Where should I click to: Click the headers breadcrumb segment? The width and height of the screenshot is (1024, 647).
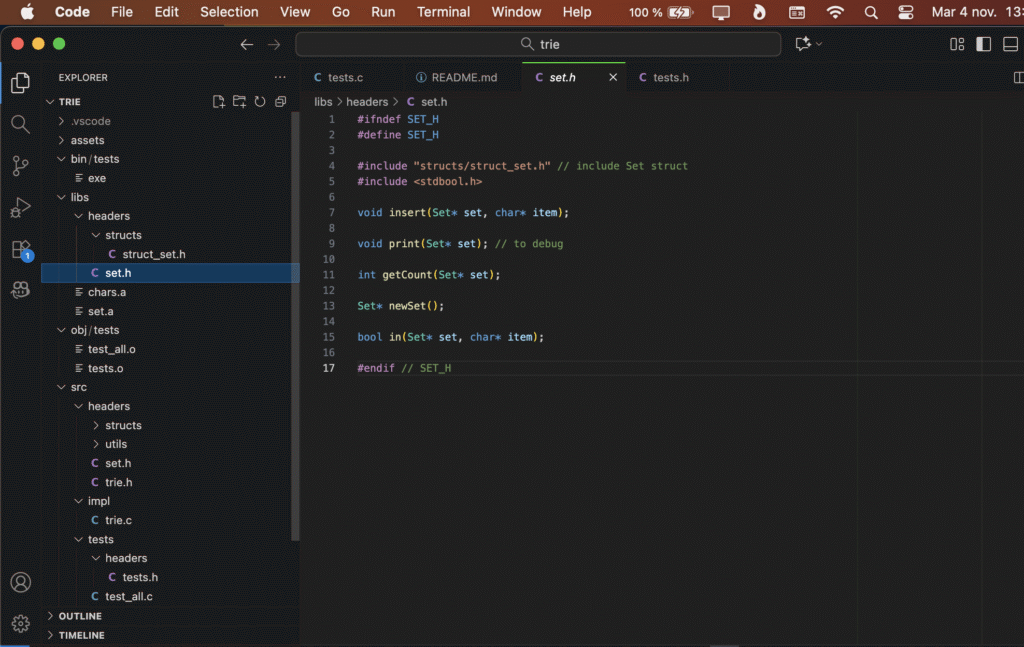367,102
